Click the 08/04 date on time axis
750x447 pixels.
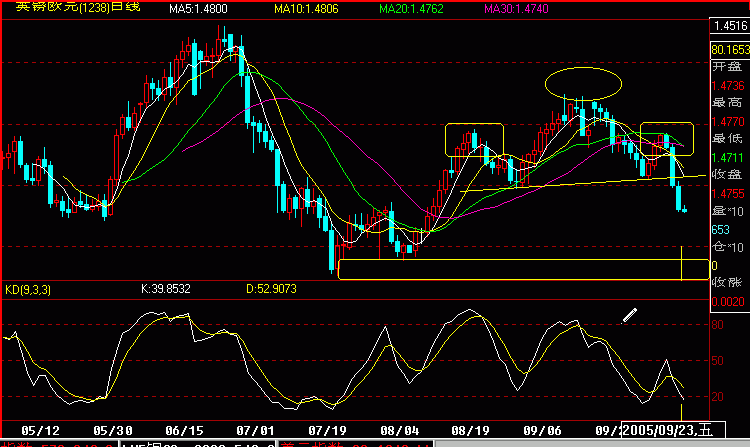399,431
